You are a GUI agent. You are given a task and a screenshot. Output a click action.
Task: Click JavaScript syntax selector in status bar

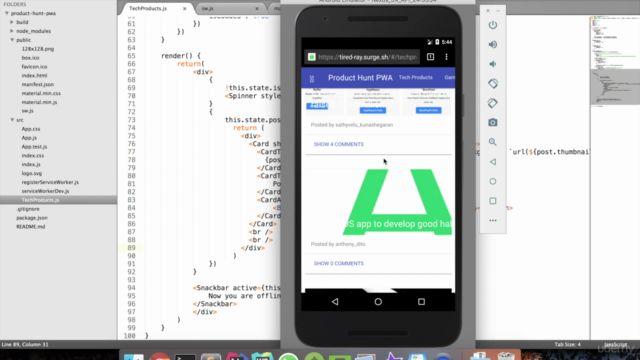(x=616, y=344)
